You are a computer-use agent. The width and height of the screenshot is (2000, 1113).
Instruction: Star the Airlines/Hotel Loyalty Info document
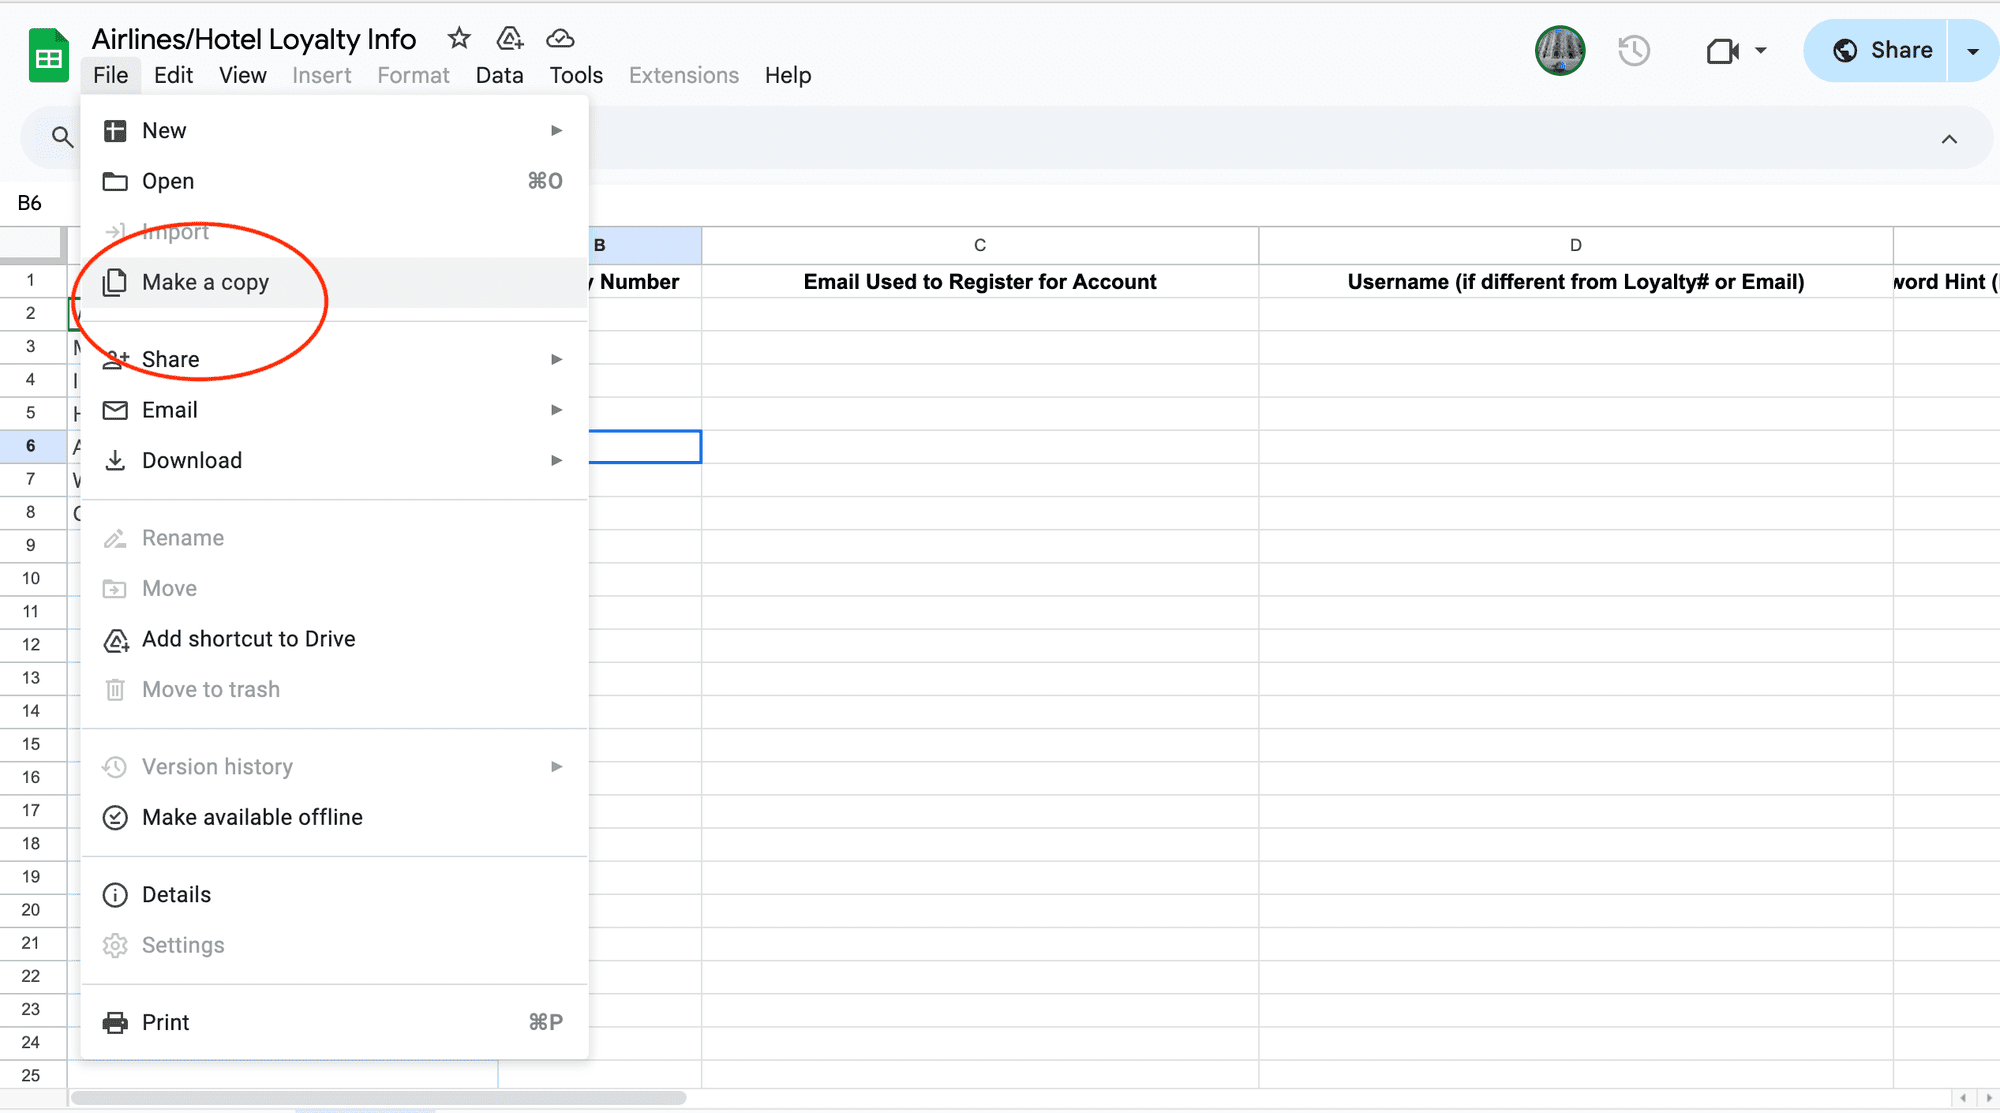(x=459, y=38)
